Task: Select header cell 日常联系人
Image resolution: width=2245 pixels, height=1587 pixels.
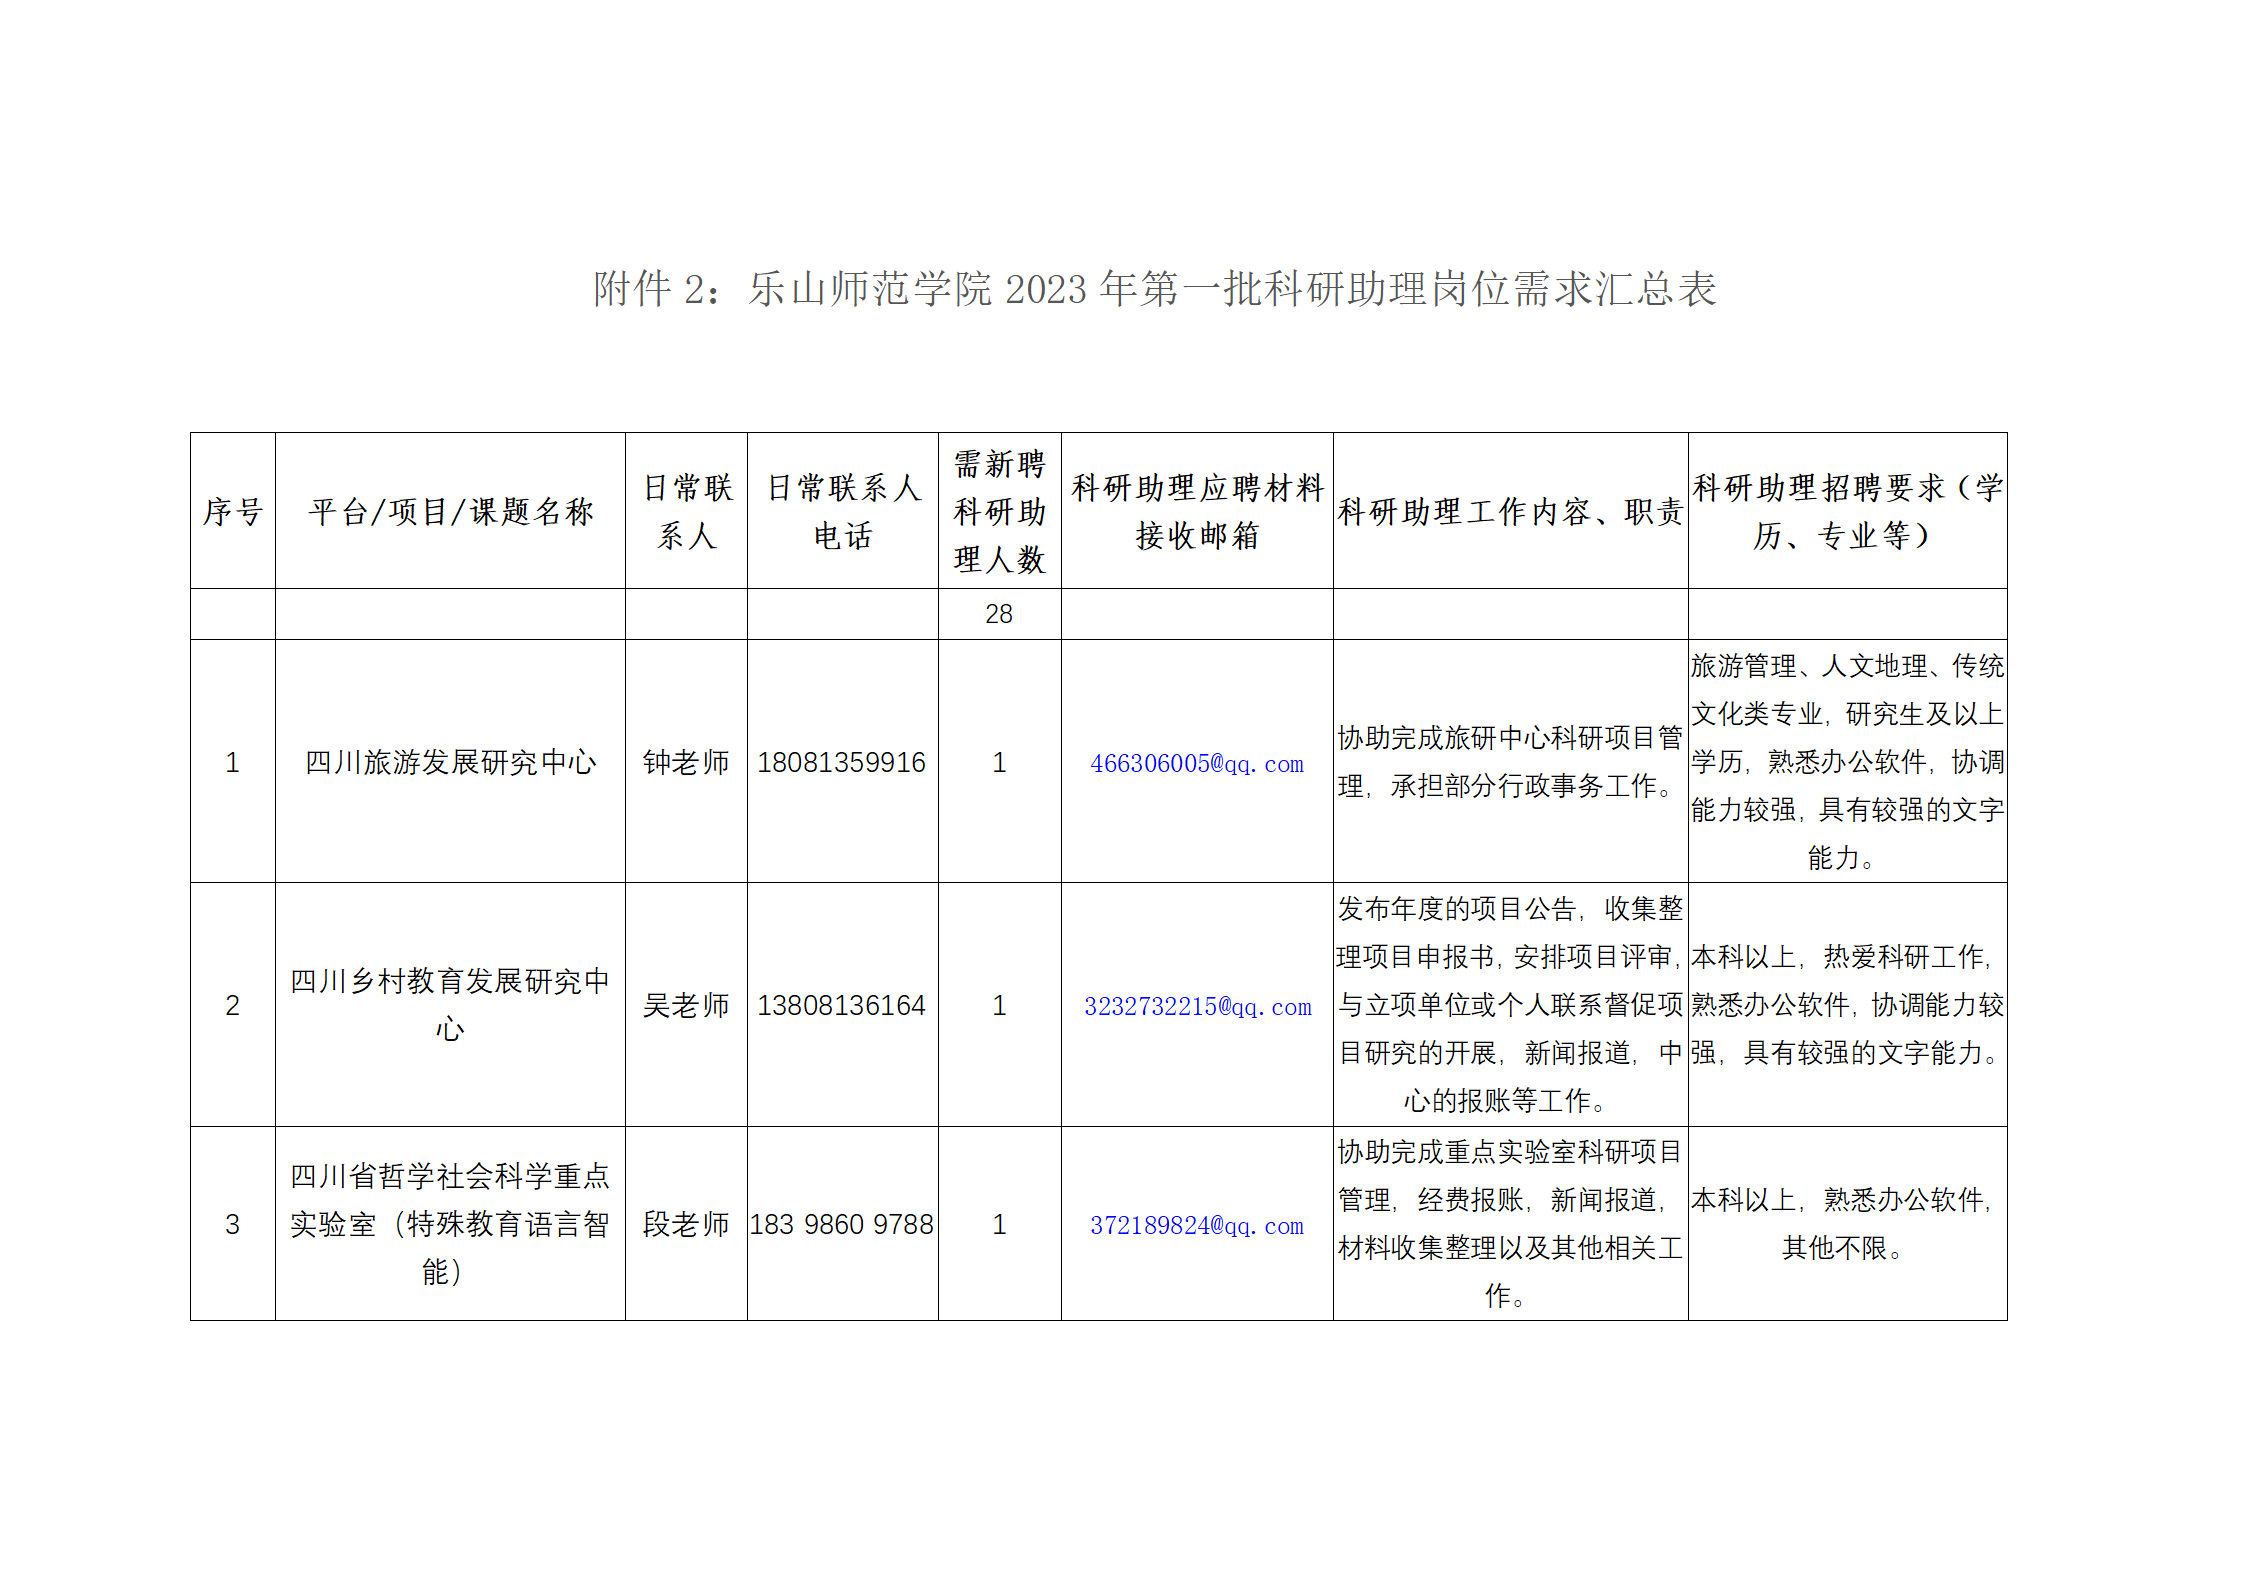Action: [687, 512]
